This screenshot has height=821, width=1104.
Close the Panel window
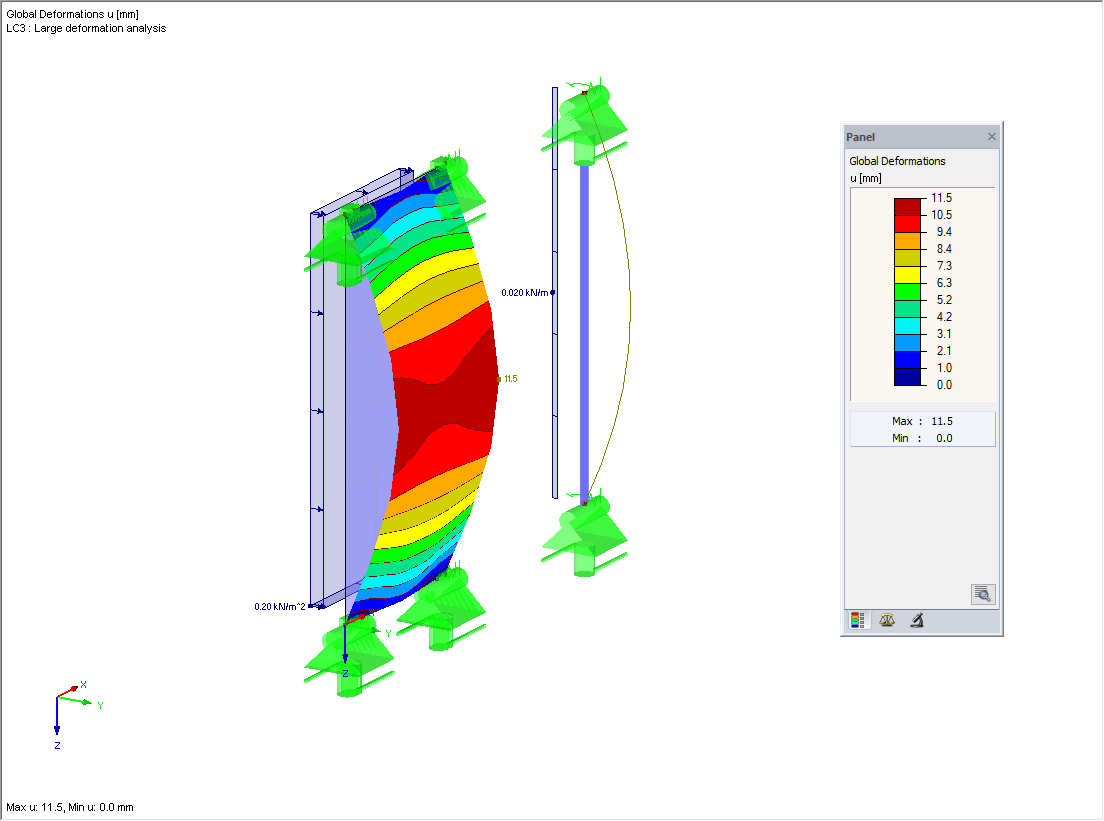point(991,137)
